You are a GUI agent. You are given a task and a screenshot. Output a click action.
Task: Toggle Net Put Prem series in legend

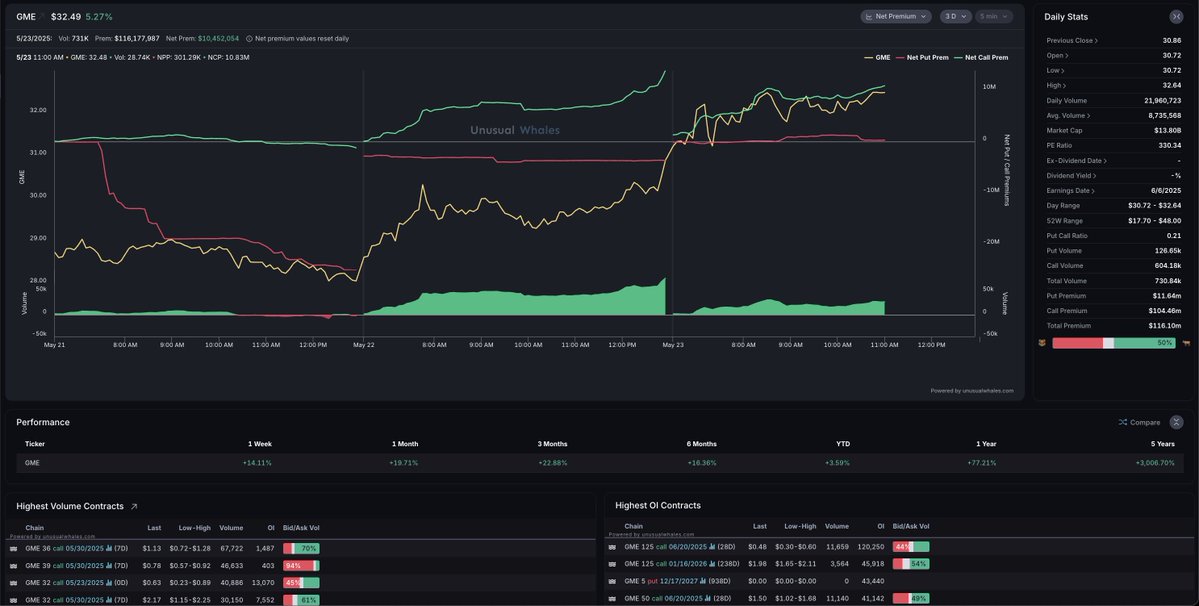pos(922,57)
